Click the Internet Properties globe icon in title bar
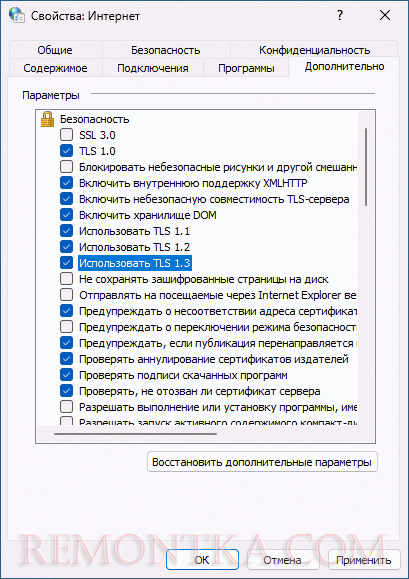 tap(16, 16)
